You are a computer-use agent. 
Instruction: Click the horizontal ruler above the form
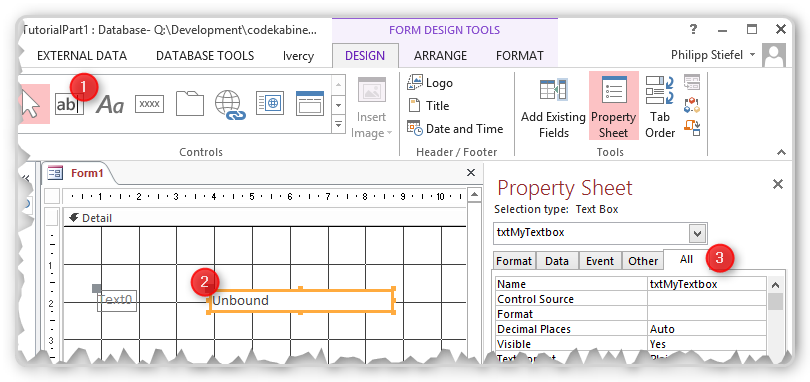click(x=264, y=196)
